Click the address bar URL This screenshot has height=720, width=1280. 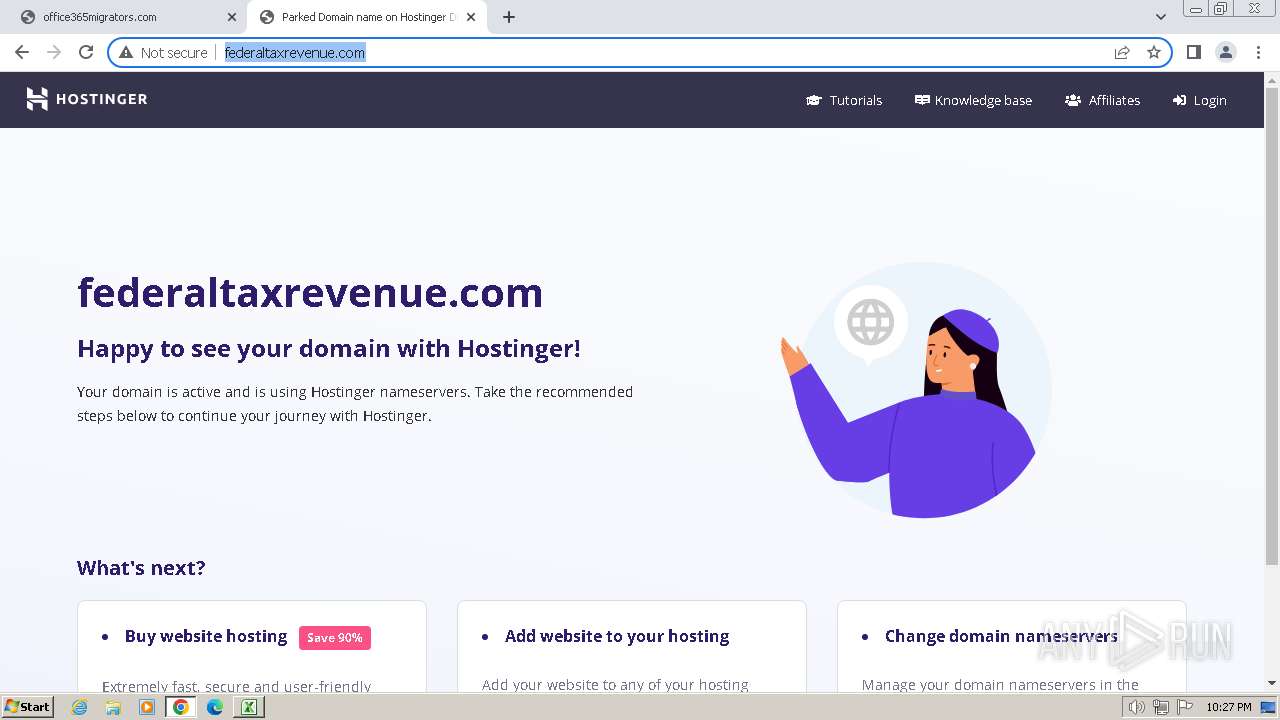295,52
